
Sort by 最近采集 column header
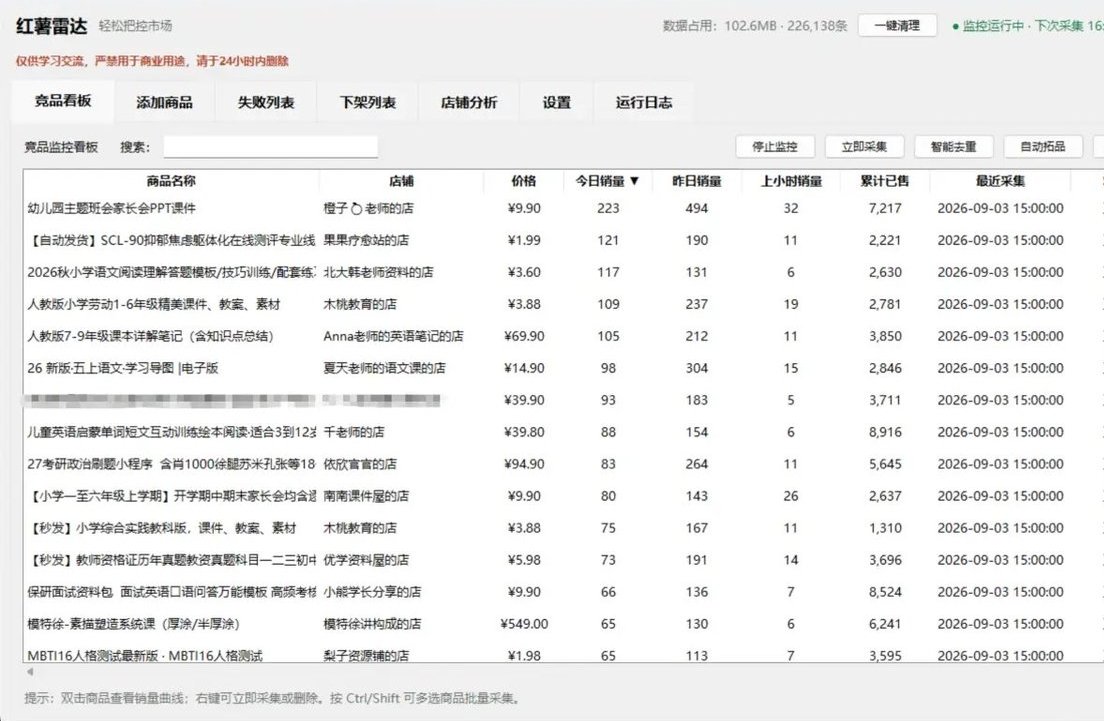coord(1000,181)
